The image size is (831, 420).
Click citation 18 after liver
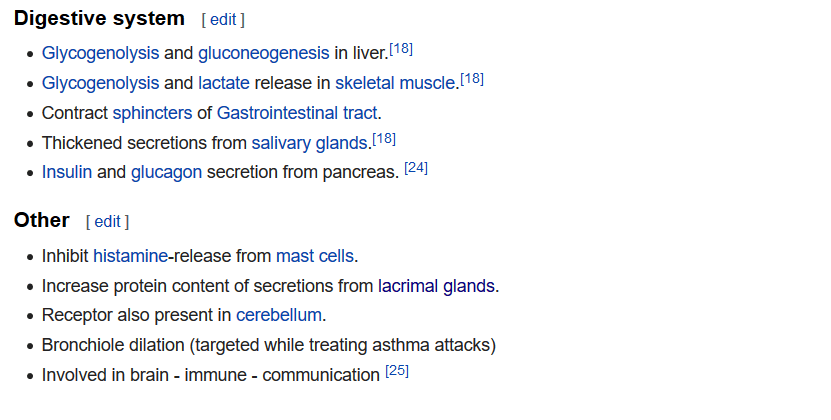[x=401, y=49]
